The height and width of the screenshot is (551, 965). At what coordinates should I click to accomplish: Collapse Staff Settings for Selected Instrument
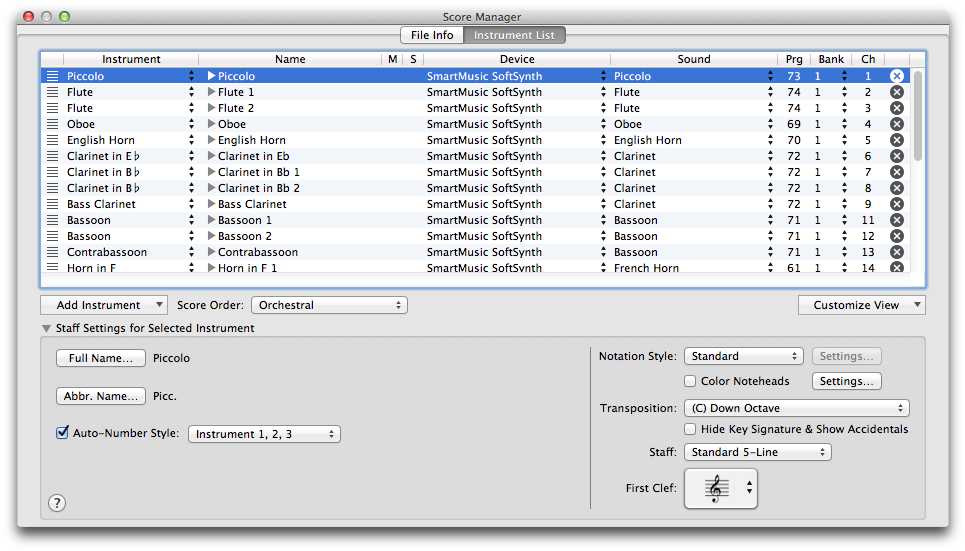(46, 329)
